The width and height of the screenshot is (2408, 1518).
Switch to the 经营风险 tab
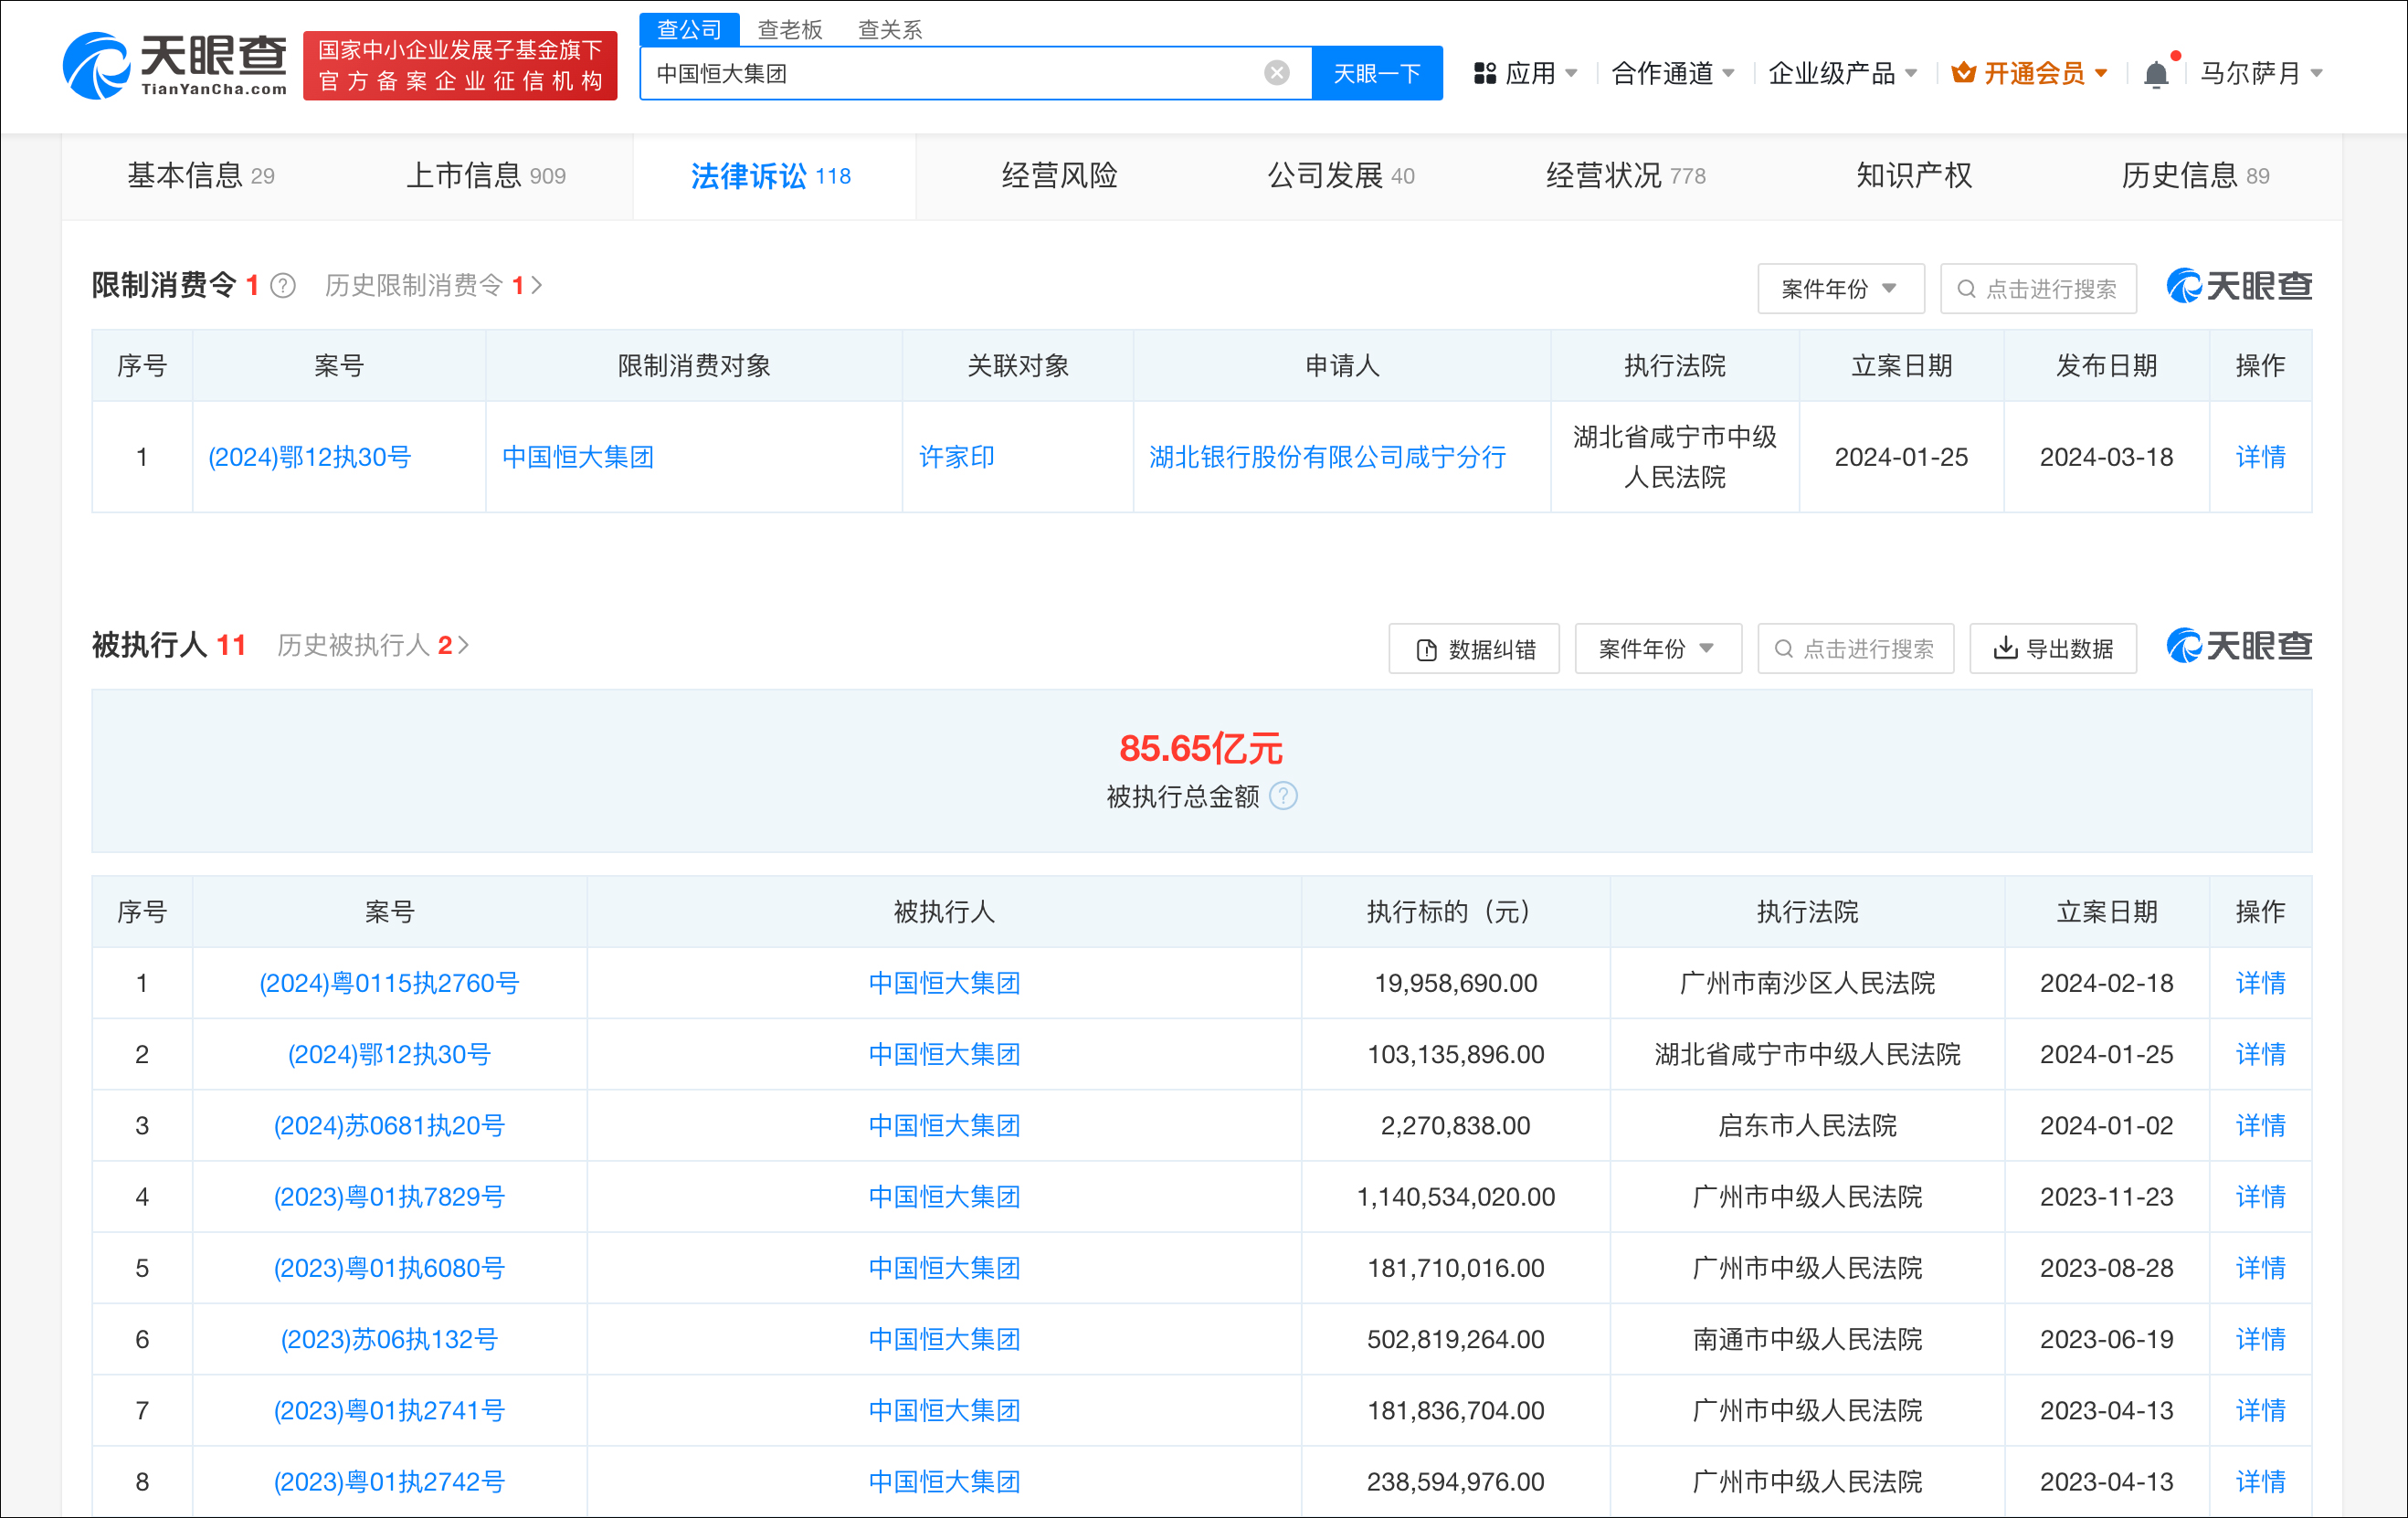click(x=1059, y=176)
